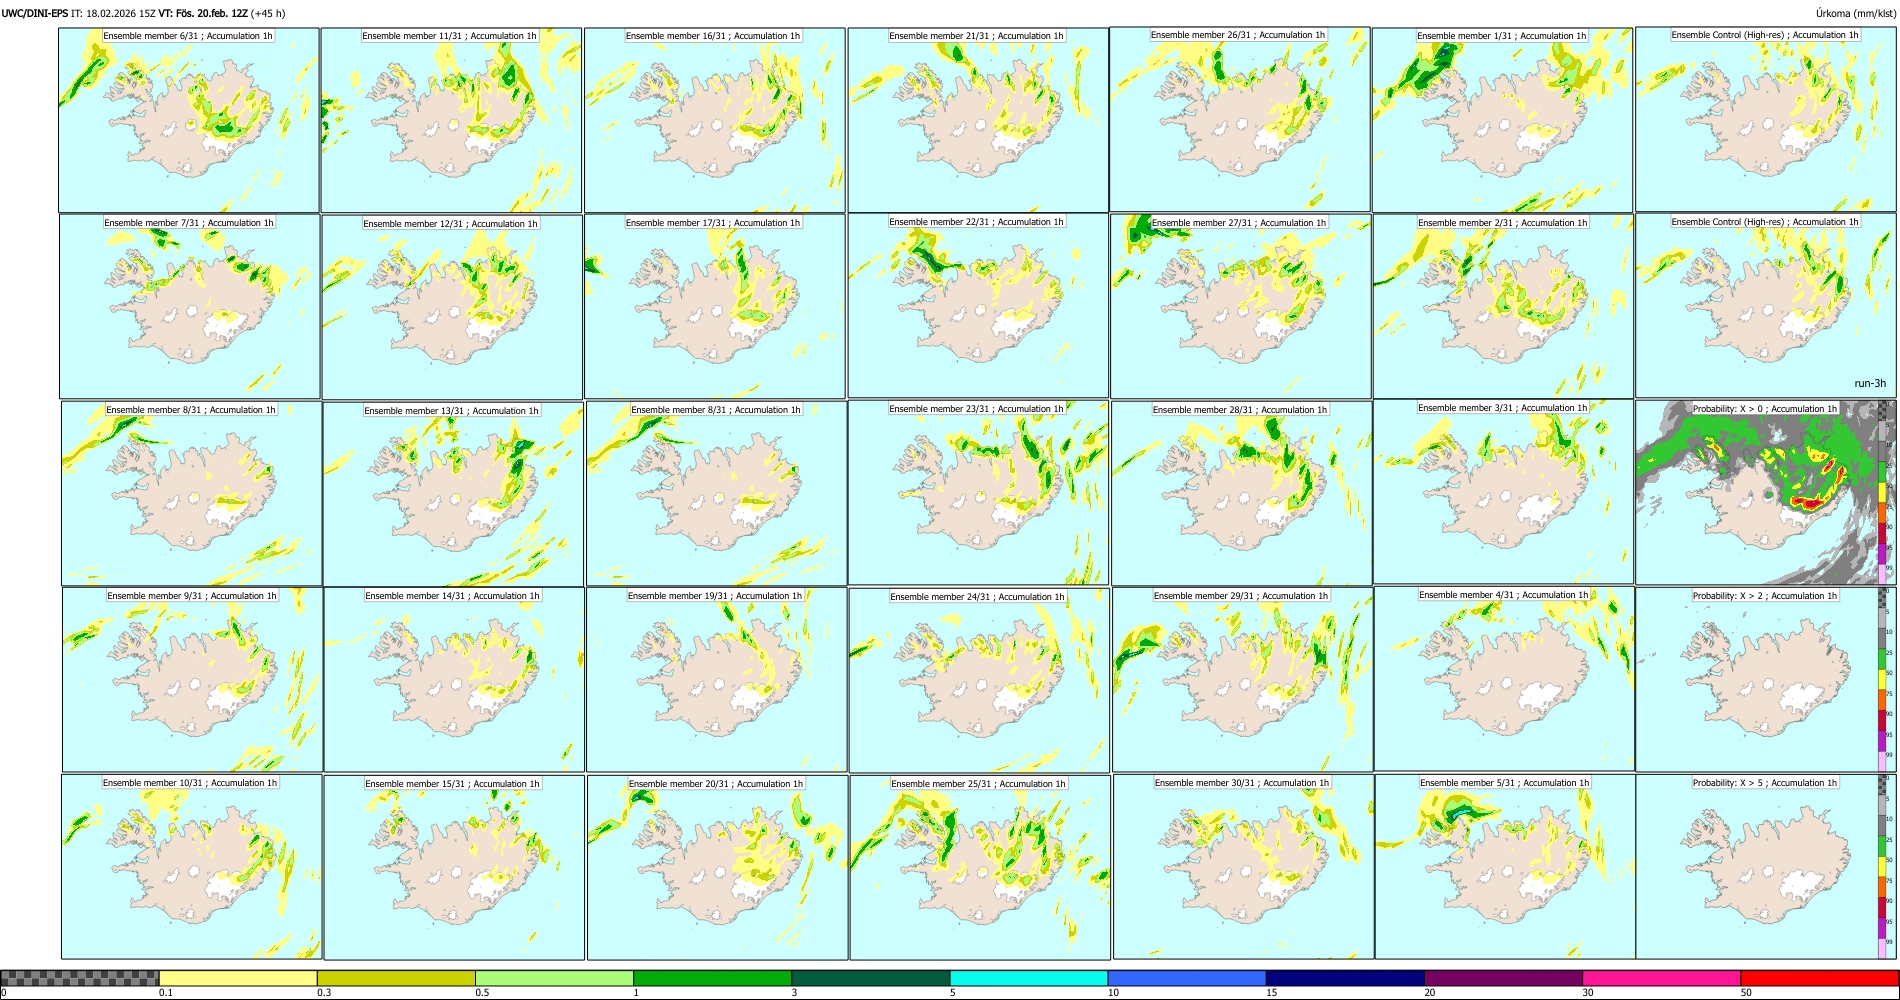
Task: Select the 'Ensemble member 24/31' title text
Action: pyautogui.click(x=977, y=597)
